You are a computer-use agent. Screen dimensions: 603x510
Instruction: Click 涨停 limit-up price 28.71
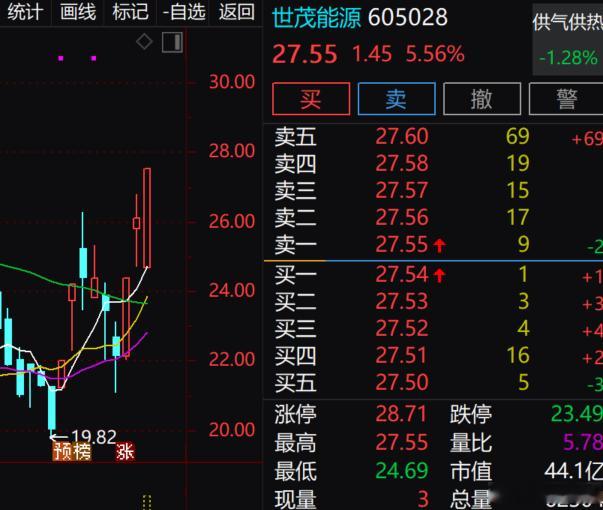tap(401, 414)
